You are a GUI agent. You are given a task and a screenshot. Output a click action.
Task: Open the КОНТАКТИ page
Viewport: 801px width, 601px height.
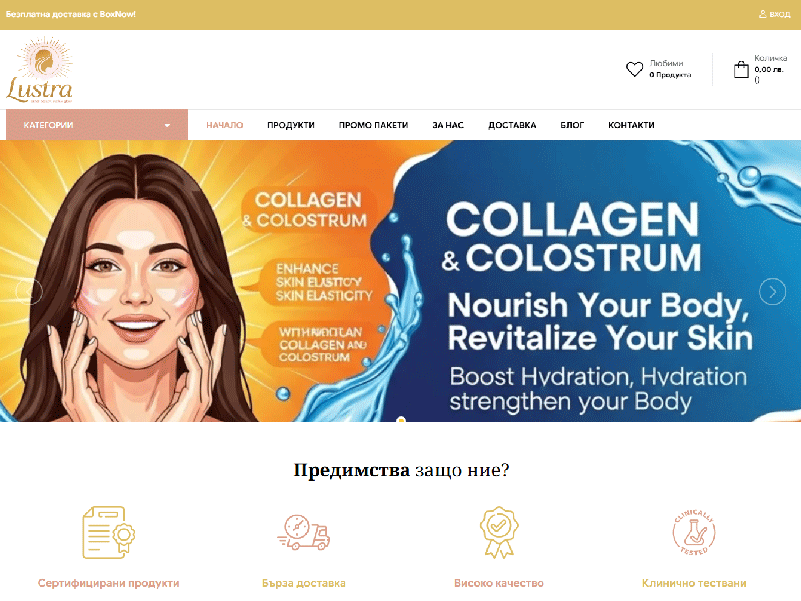coord(631,125)
